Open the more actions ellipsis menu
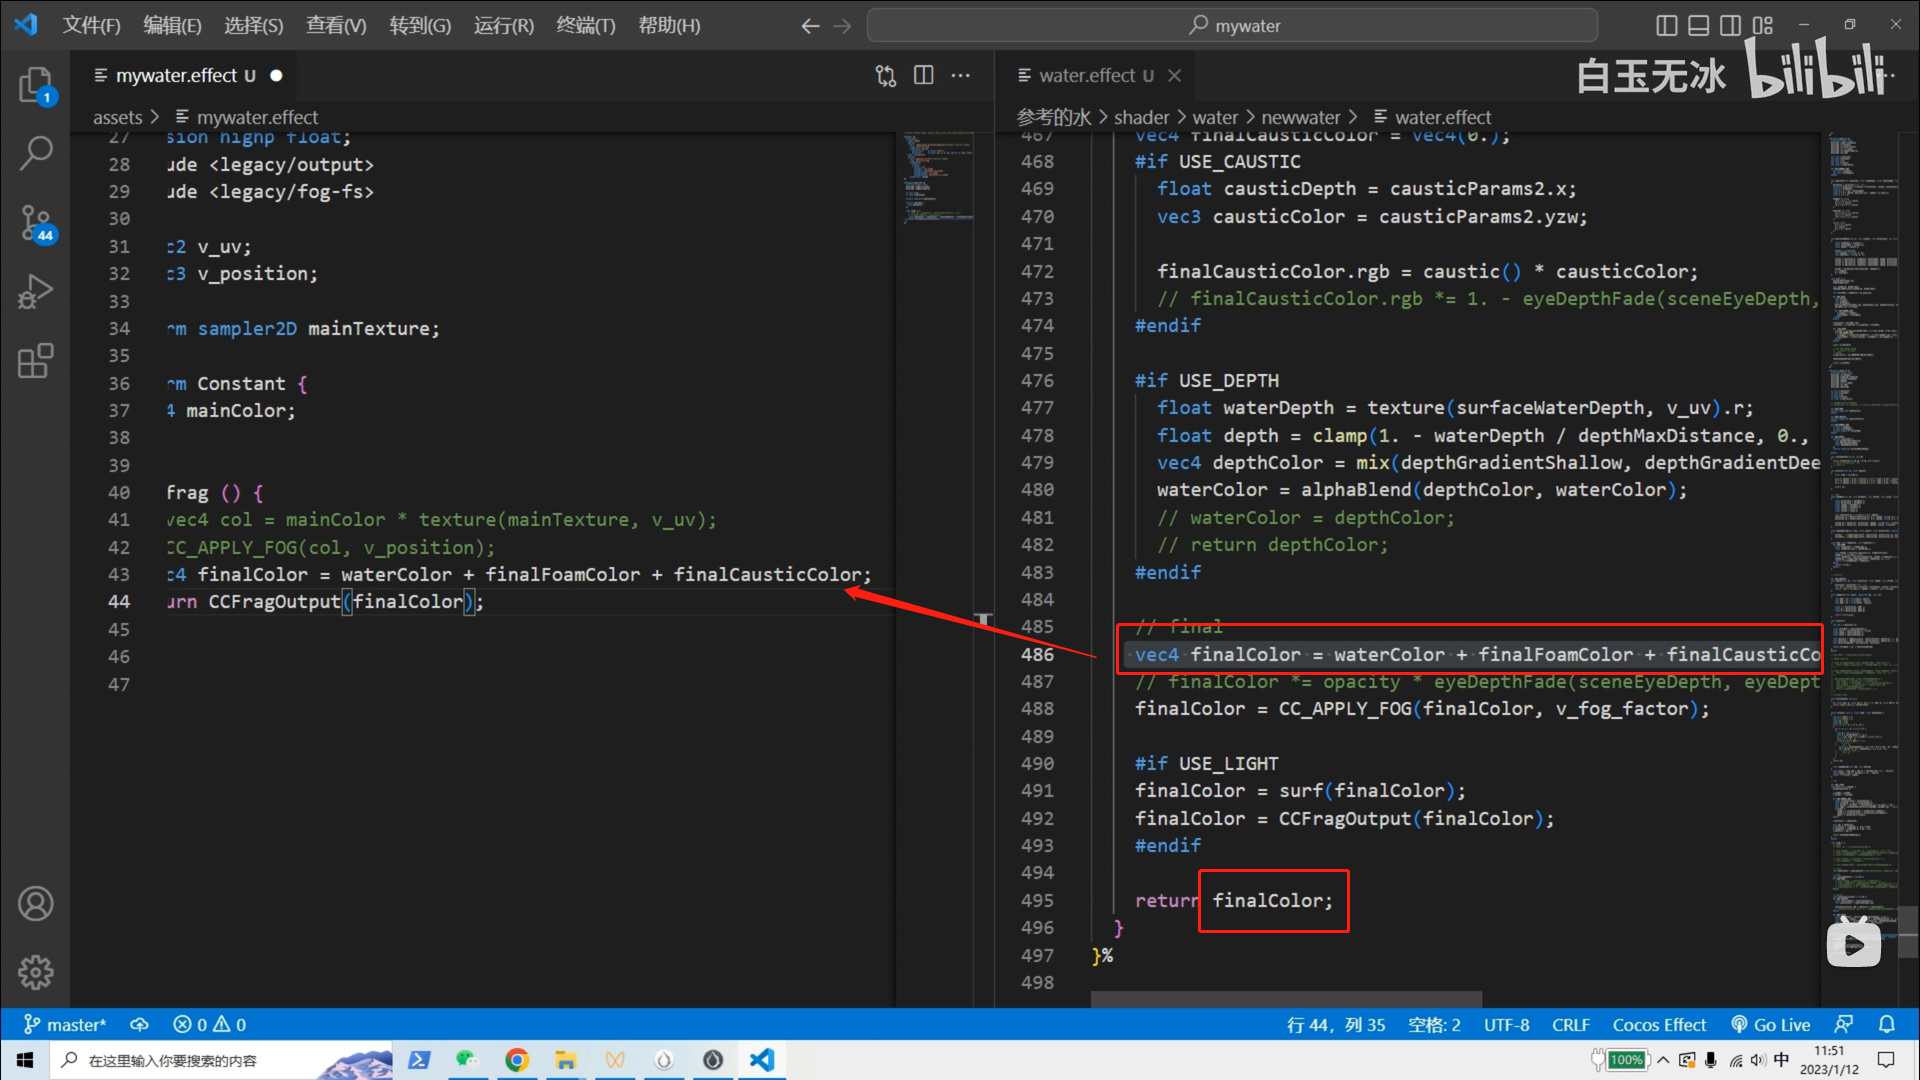This screenshot has height=1080, width=1920. tap(961, 76)
